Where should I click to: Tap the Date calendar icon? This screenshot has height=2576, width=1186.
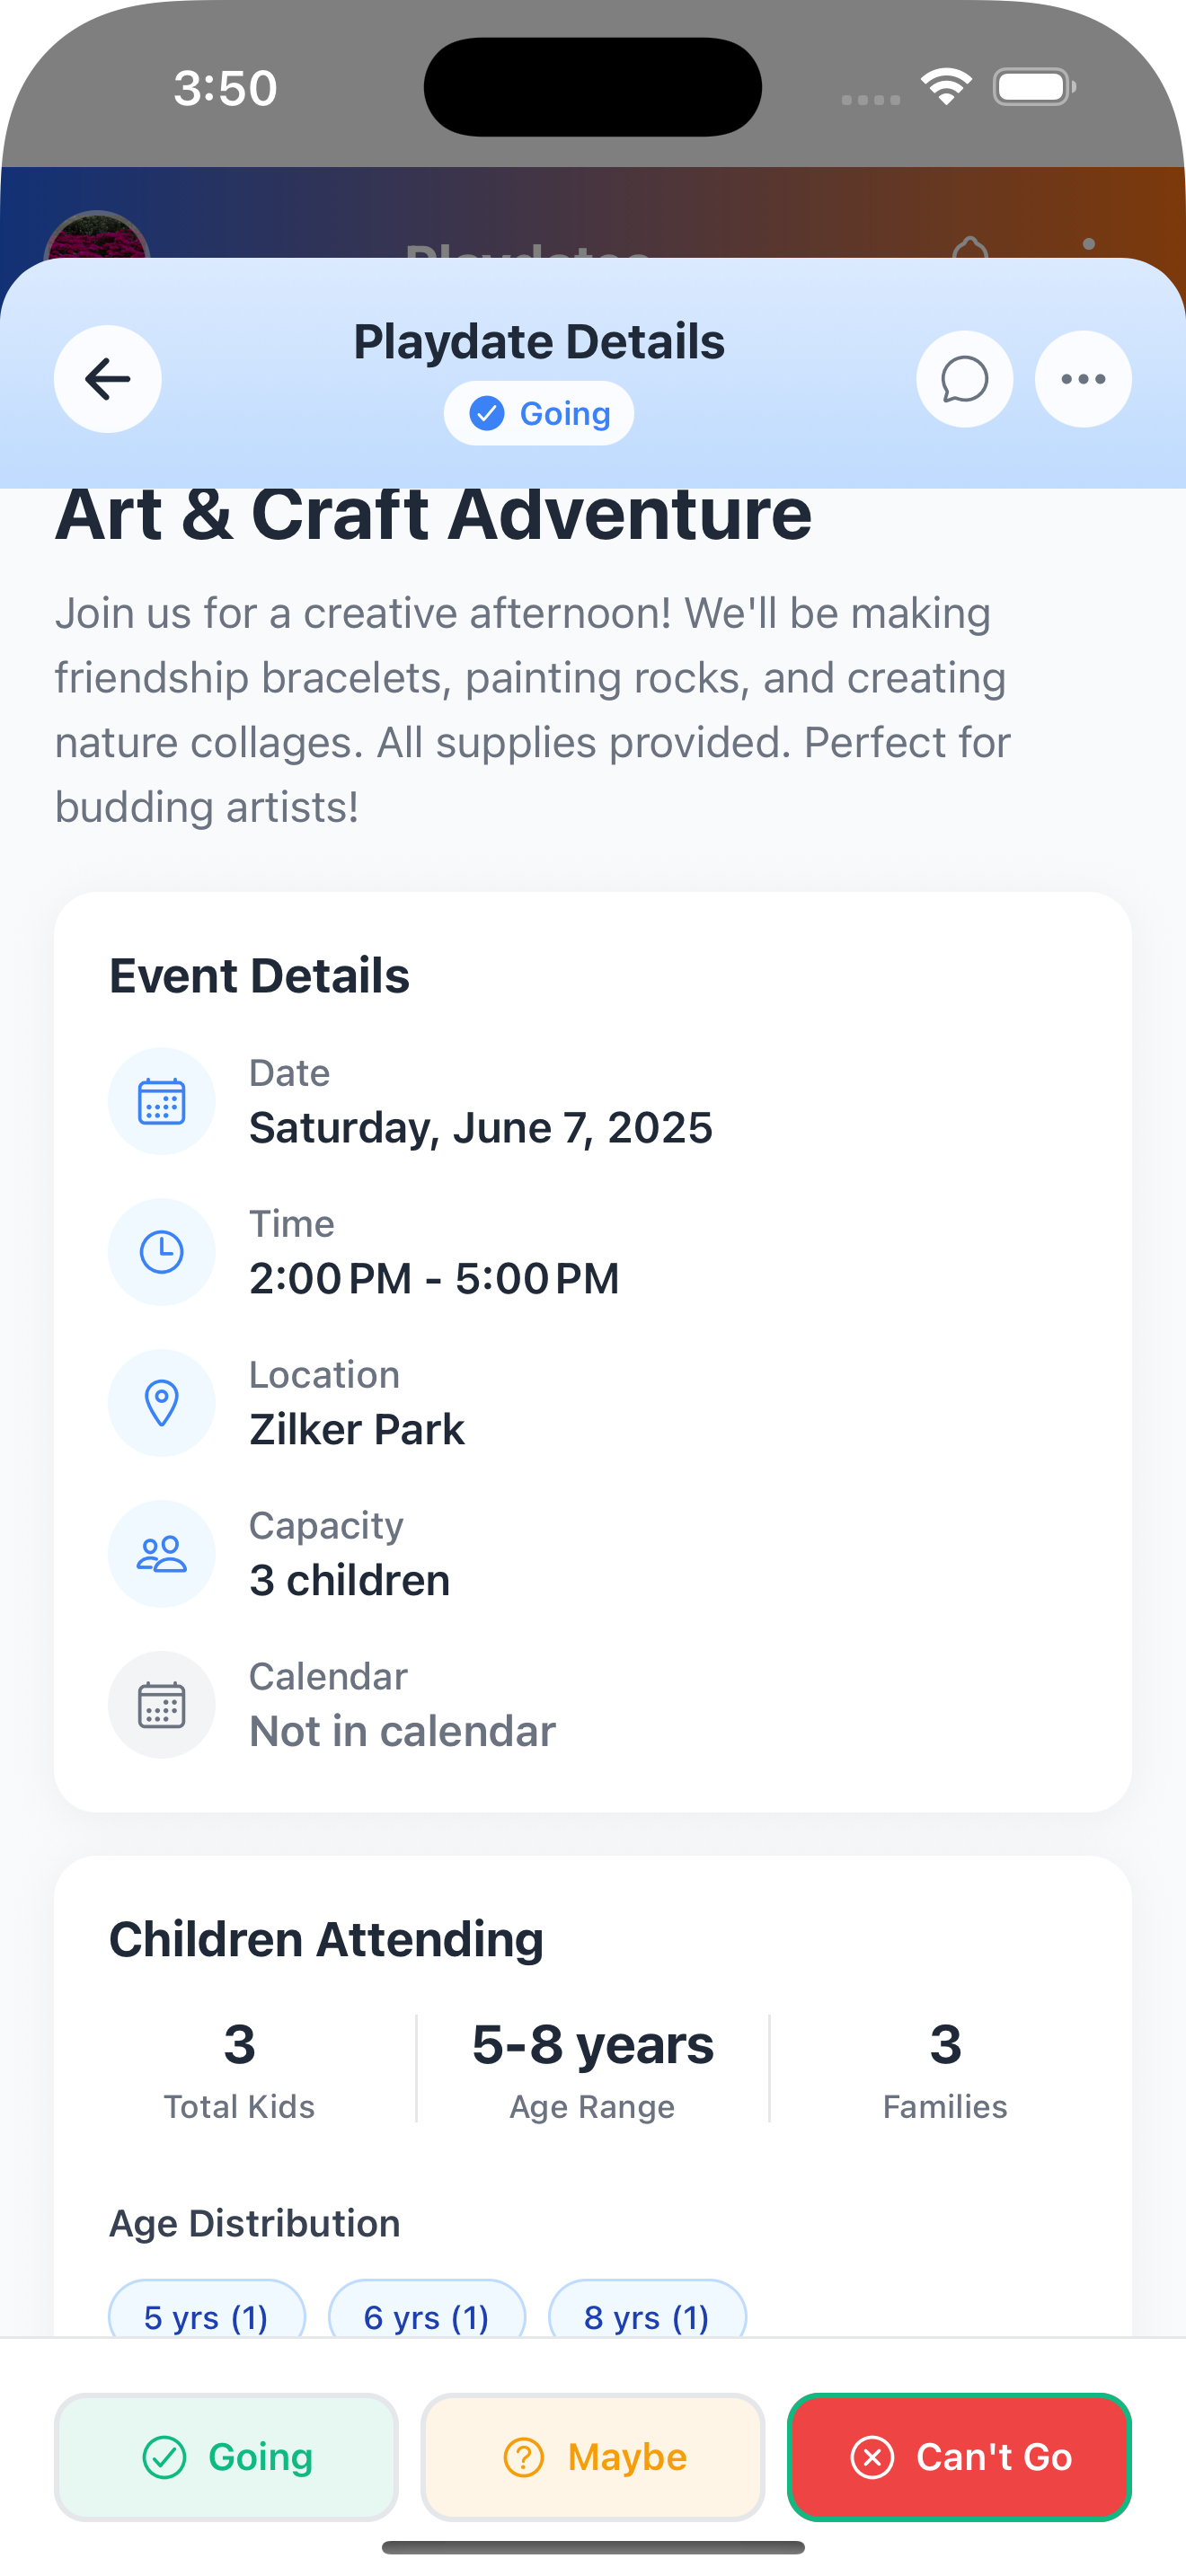coord(162,1101)
